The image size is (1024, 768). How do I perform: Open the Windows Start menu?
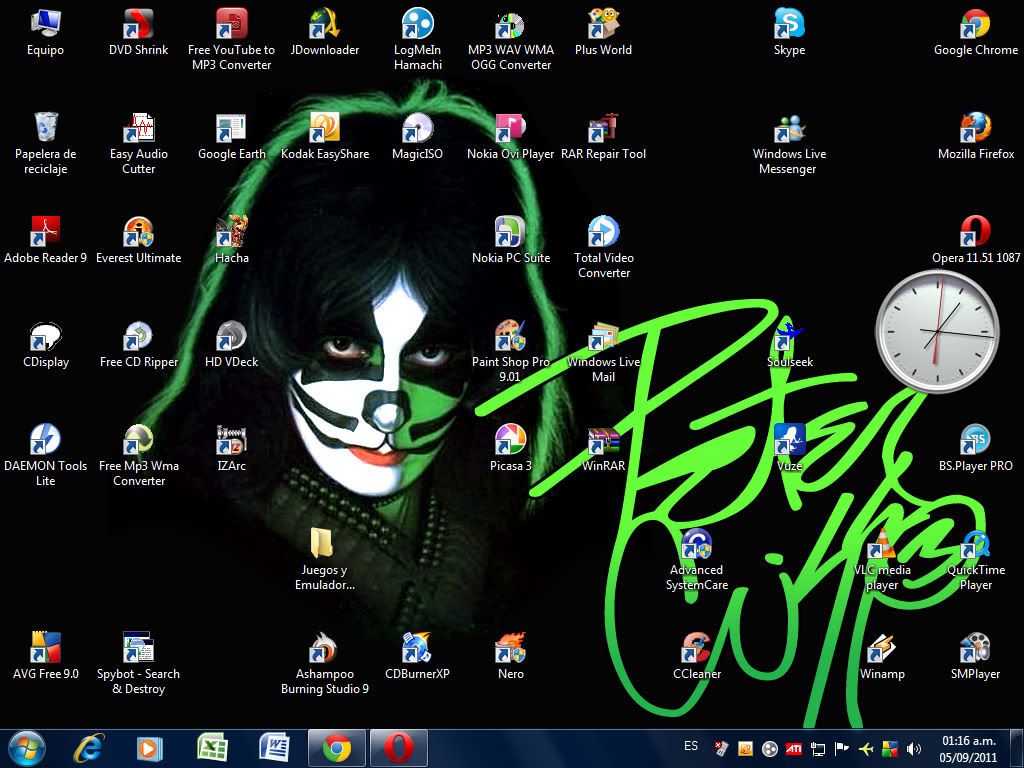click(x=26, y=748)
